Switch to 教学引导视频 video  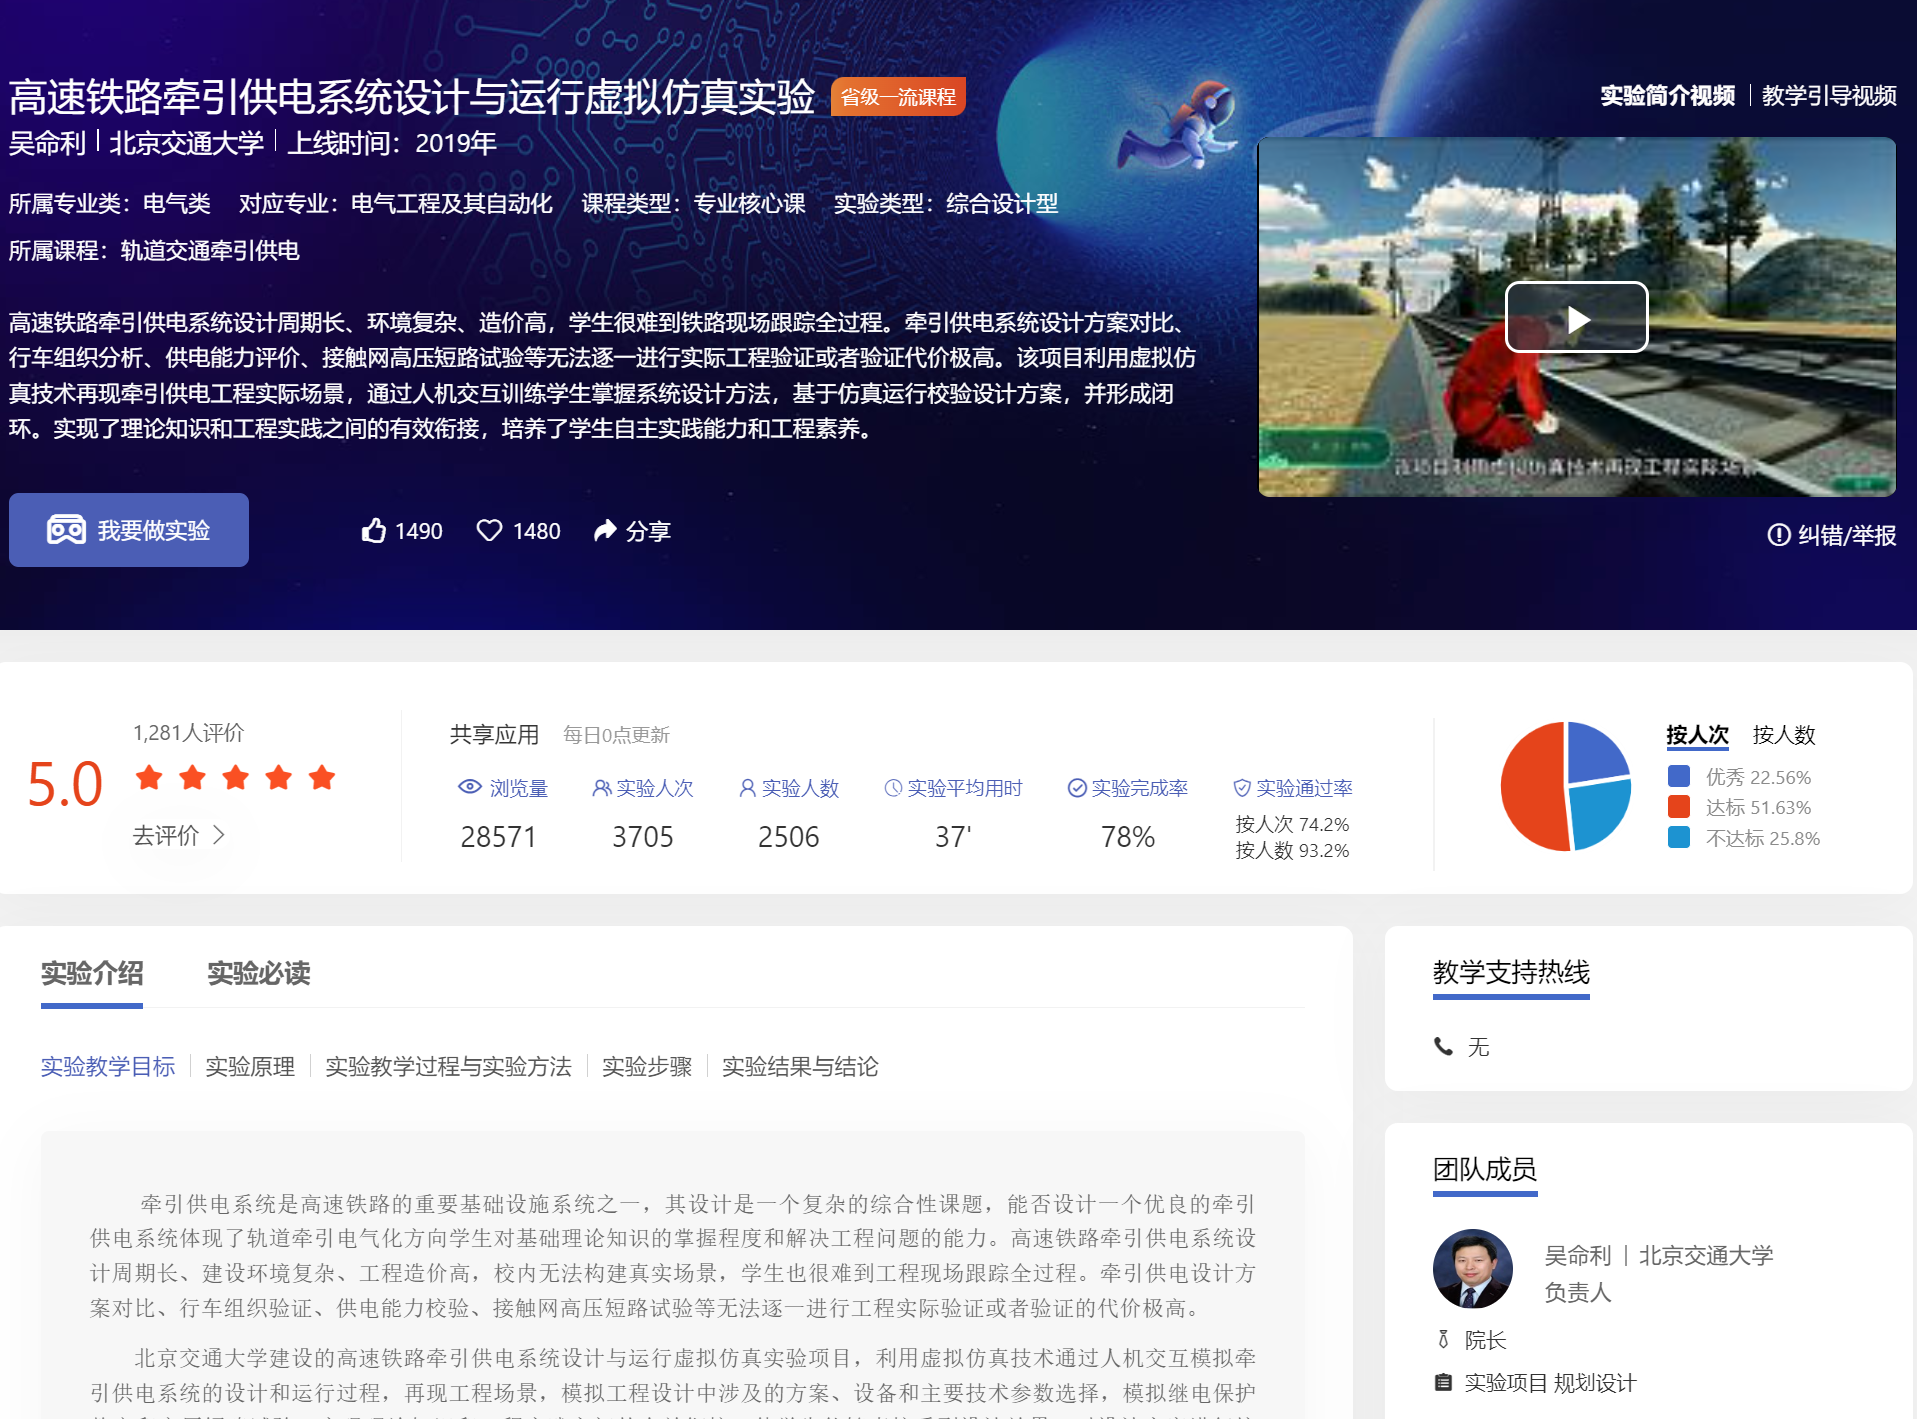[x=1828, y=96]
